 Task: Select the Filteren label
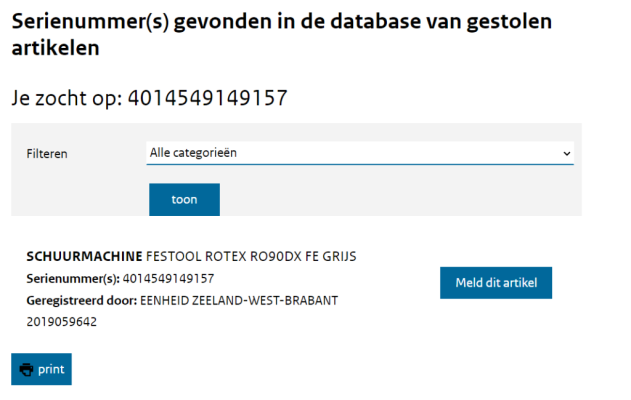point(47,154)
